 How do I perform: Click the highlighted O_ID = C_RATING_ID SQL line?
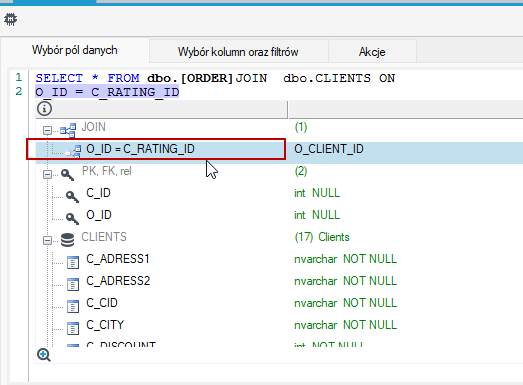107,92
